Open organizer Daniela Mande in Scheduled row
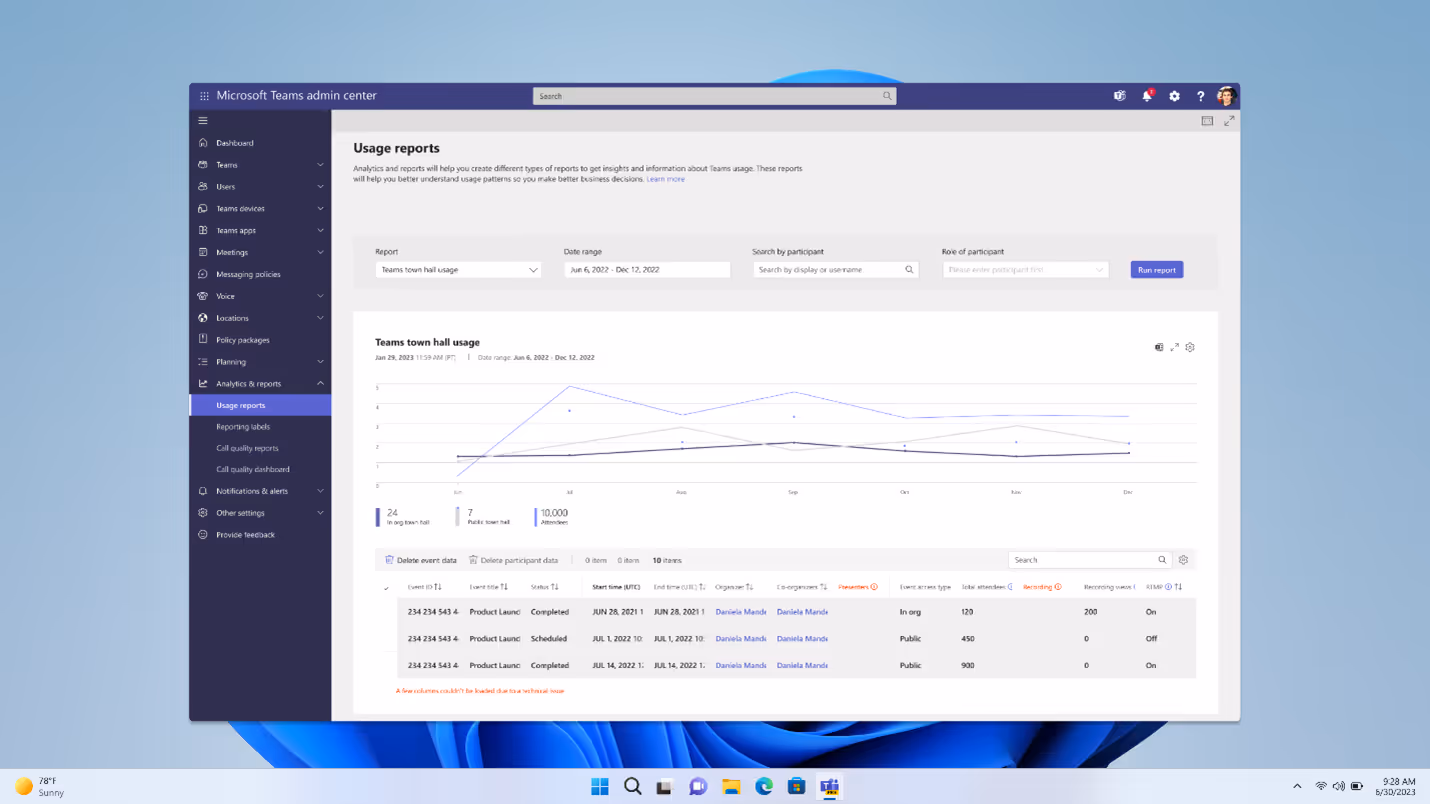 (x=741, y=638)
